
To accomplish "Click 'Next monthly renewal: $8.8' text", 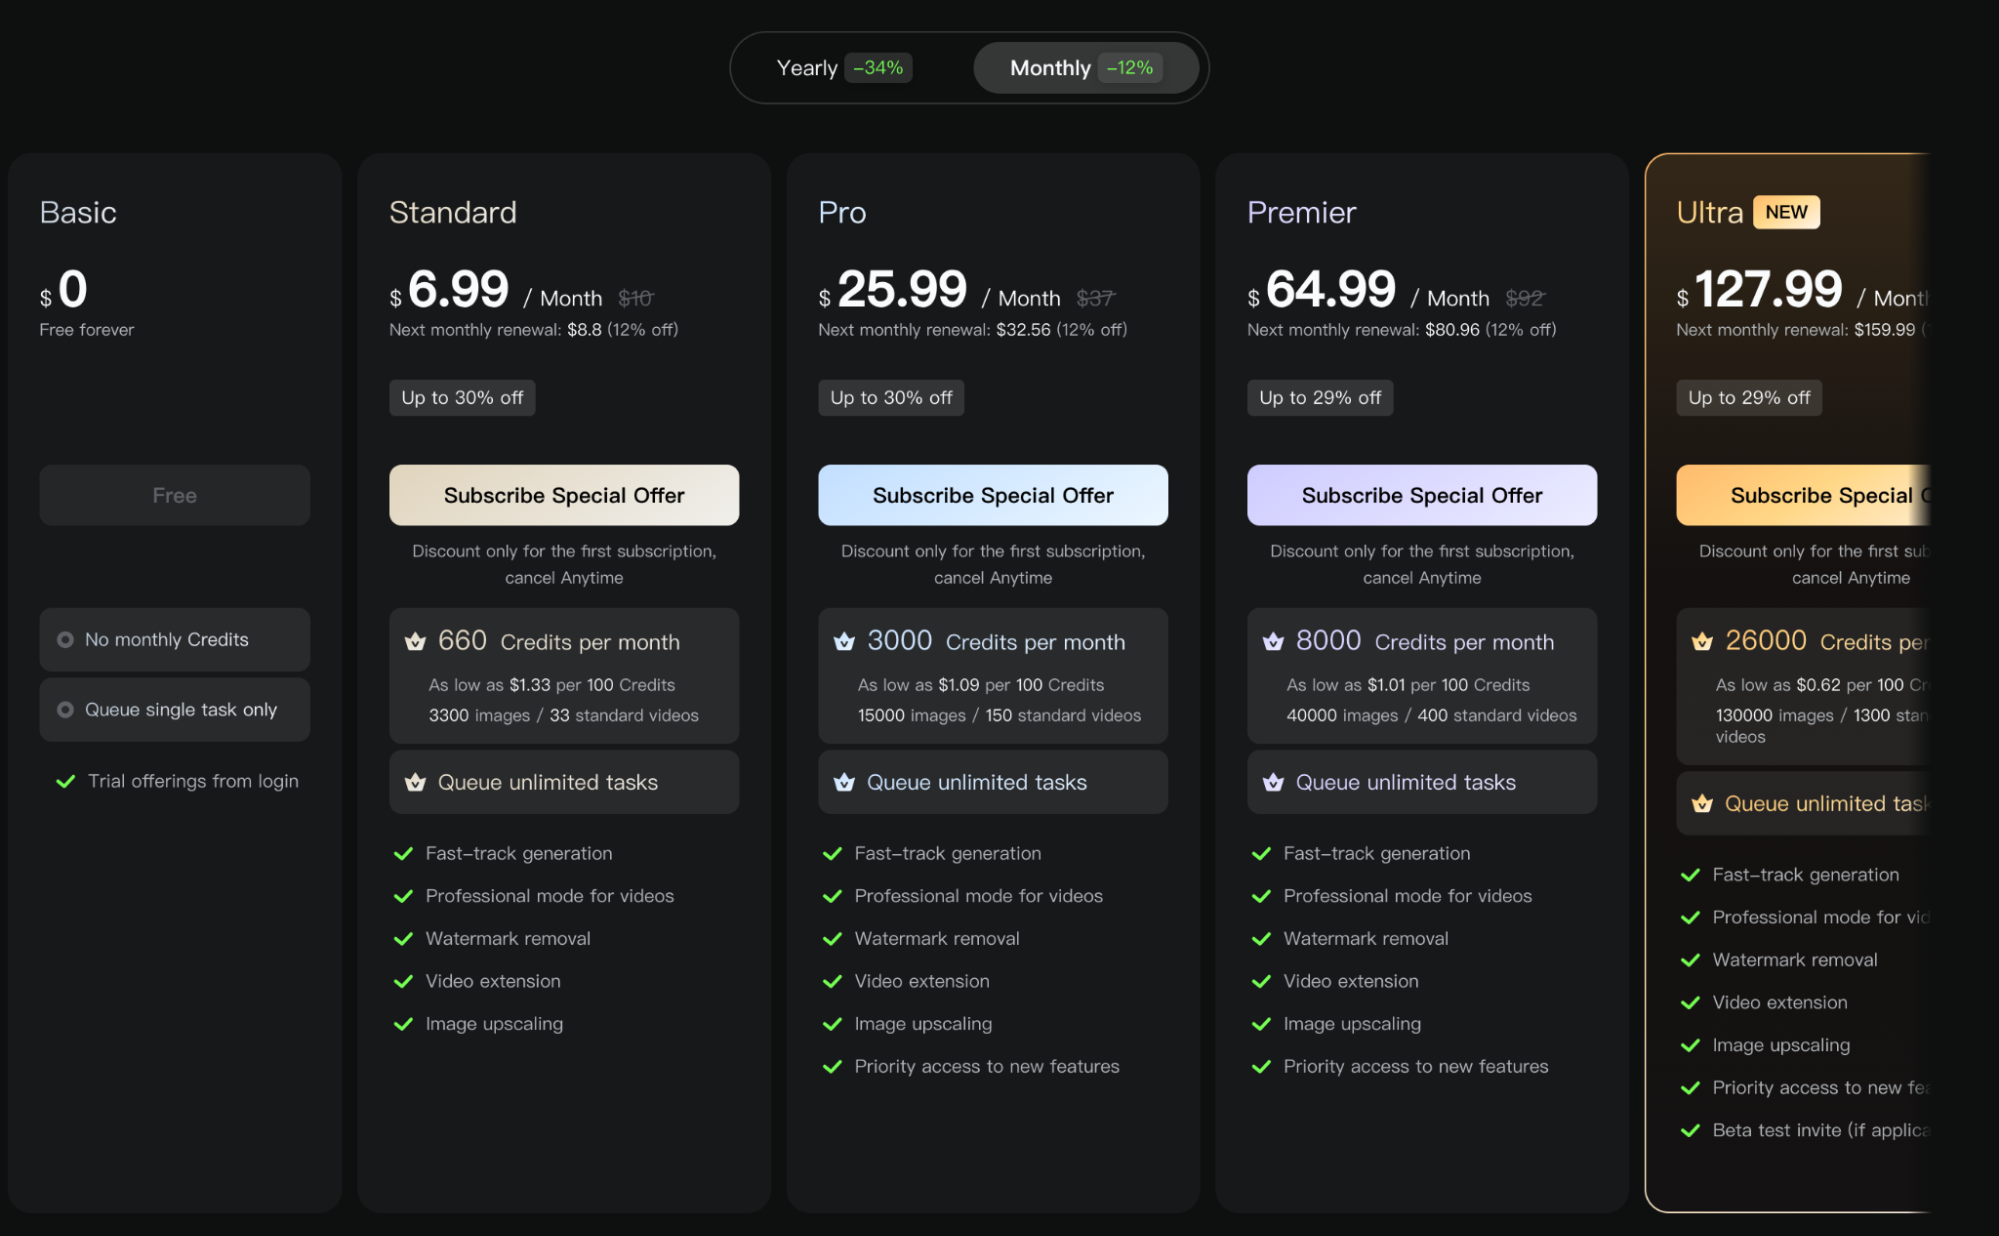I will tap(495, 330).
